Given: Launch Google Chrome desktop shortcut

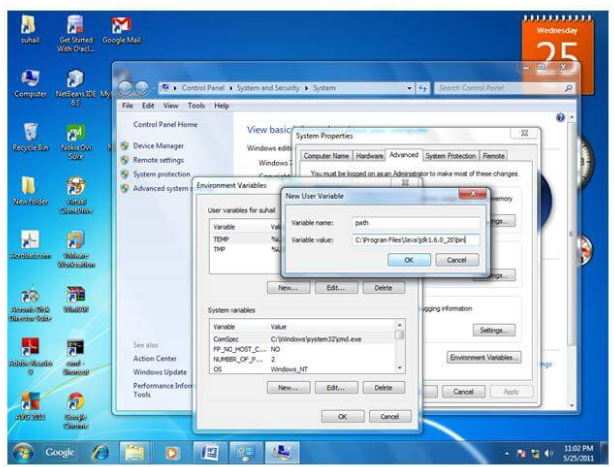Looking at the screenshot, I should 76,411.
